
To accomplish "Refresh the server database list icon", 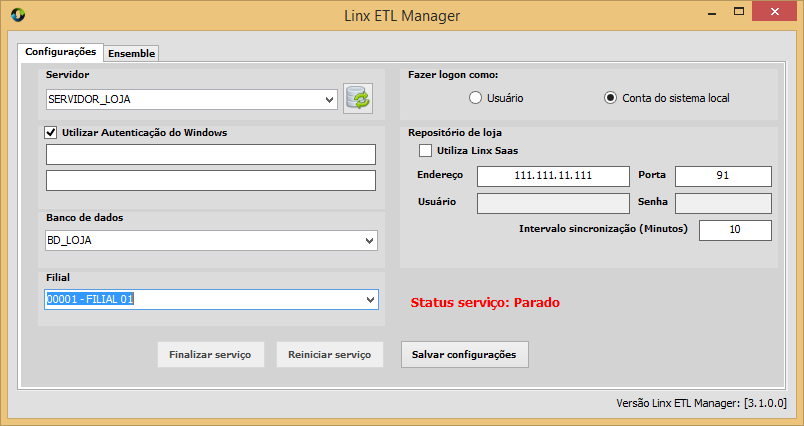I will point(358,98).
